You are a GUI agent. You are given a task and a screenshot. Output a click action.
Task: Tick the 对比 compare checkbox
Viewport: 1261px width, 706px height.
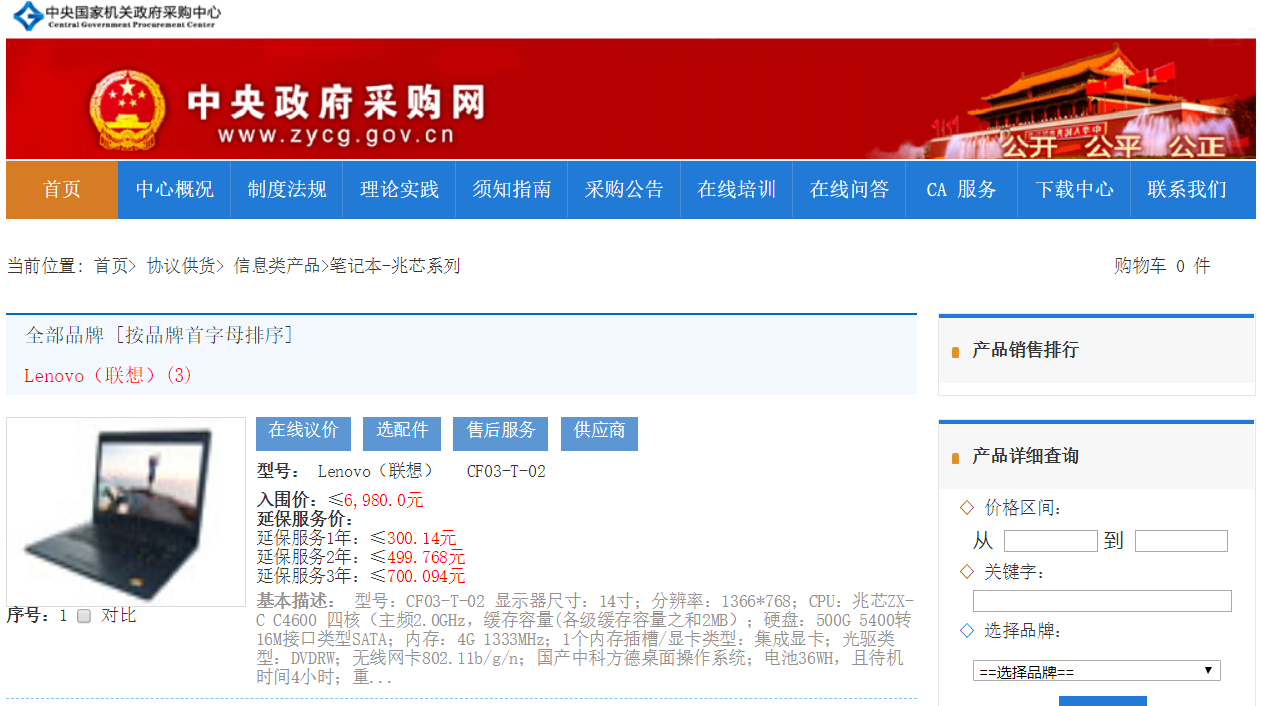click(x=84, y=616)
